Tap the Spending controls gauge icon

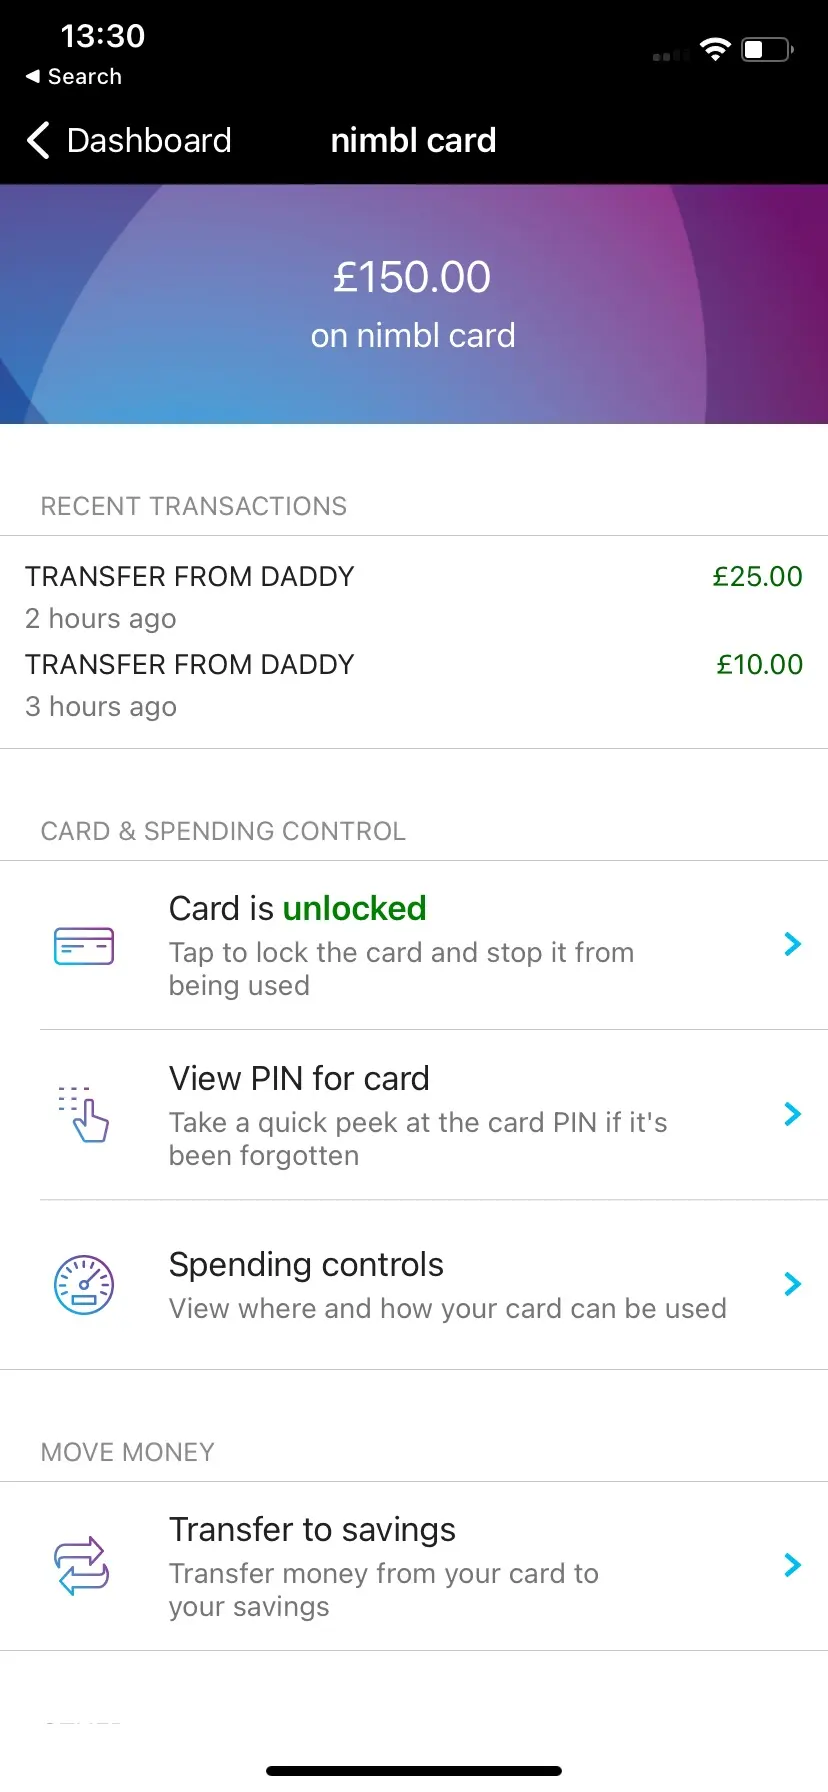click(x=84, y=1285)
